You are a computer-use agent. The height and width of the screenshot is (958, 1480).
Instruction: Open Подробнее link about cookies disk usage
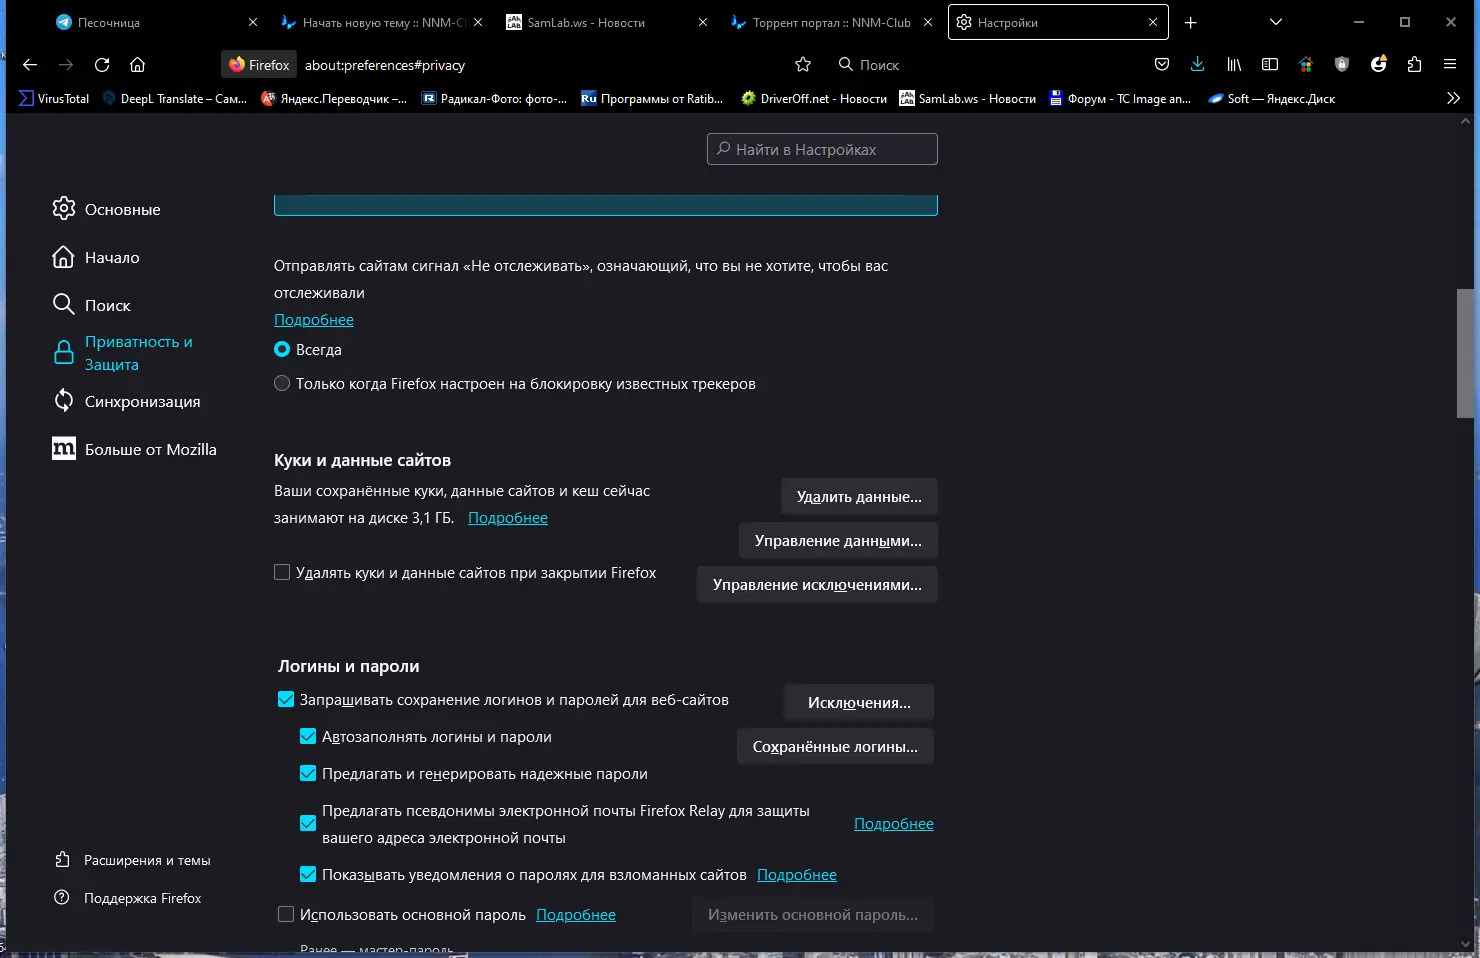click(x=508, y=518)
